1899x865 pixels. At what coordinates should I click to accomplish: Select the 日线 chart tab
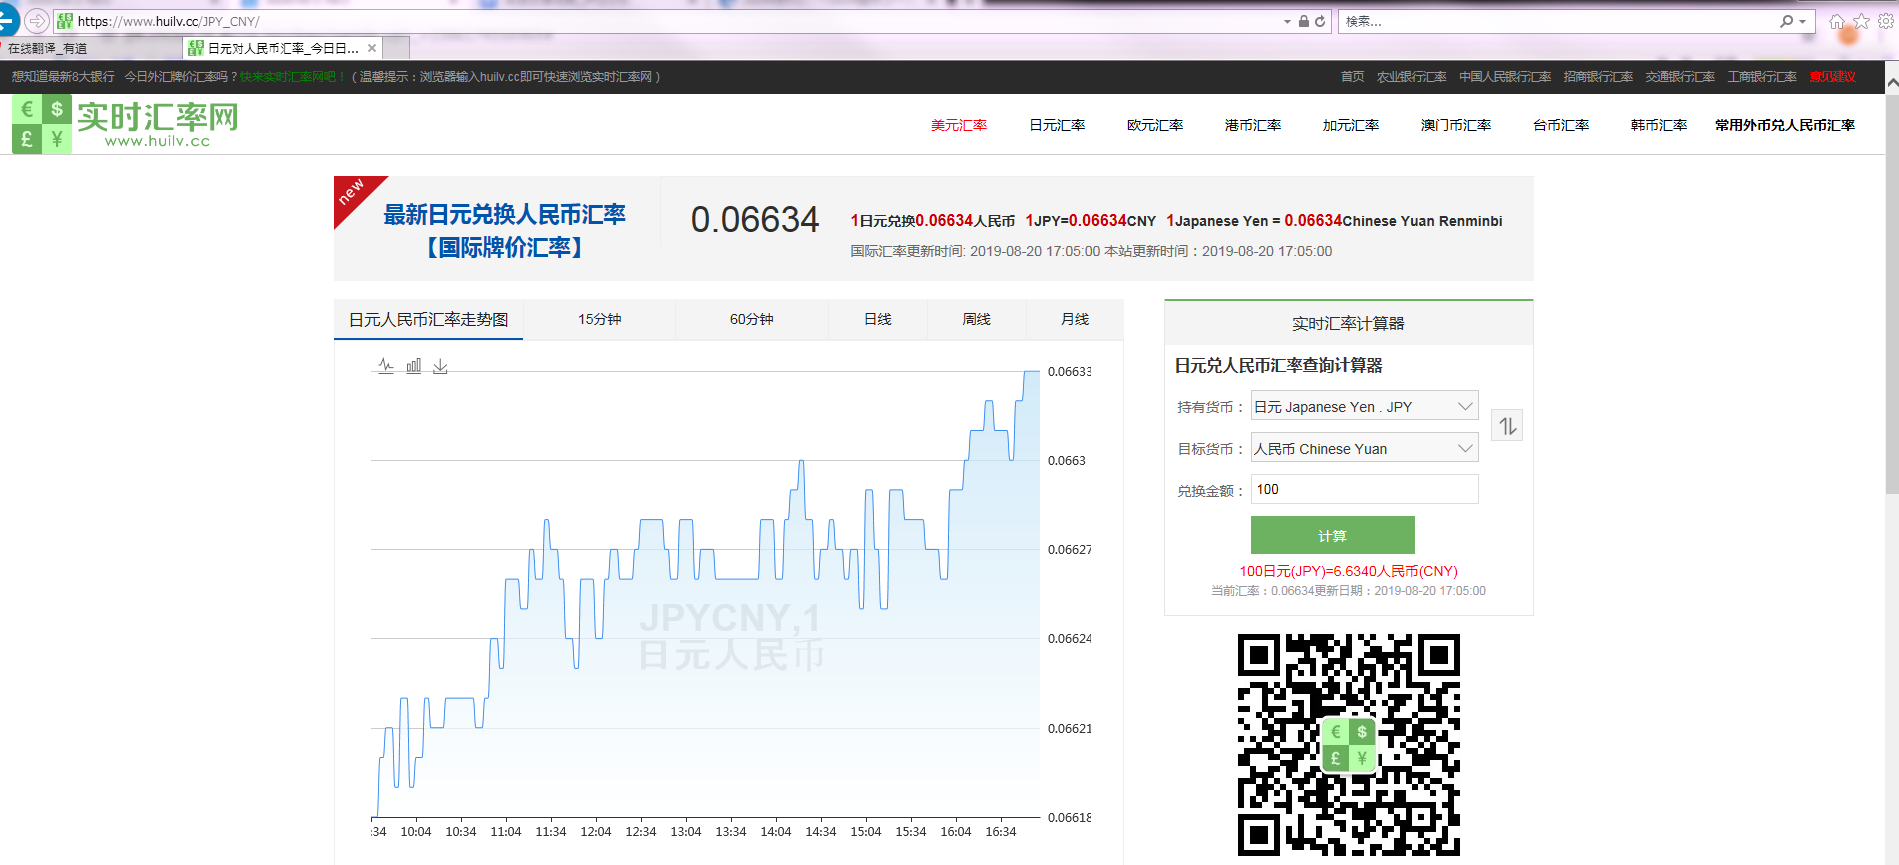point(877,319)
